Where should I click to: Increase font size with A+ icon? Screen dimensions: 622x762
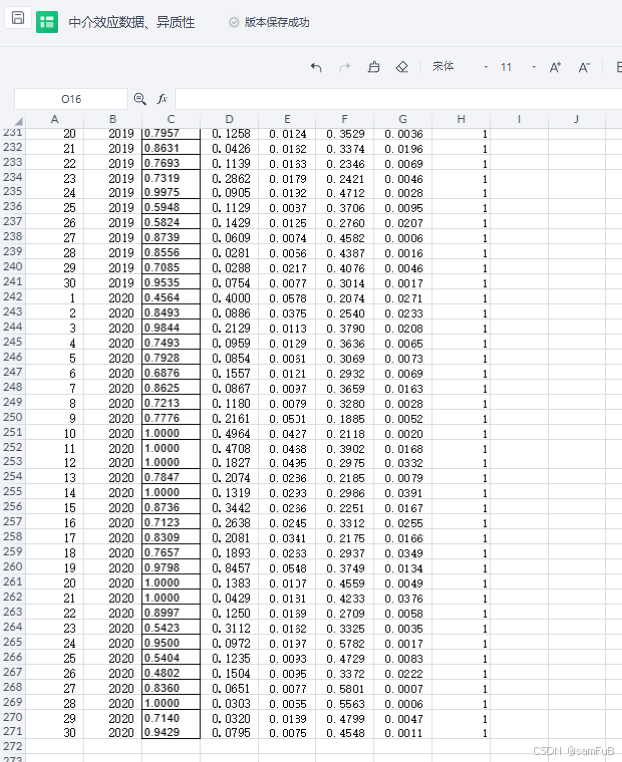pos(555,68)
